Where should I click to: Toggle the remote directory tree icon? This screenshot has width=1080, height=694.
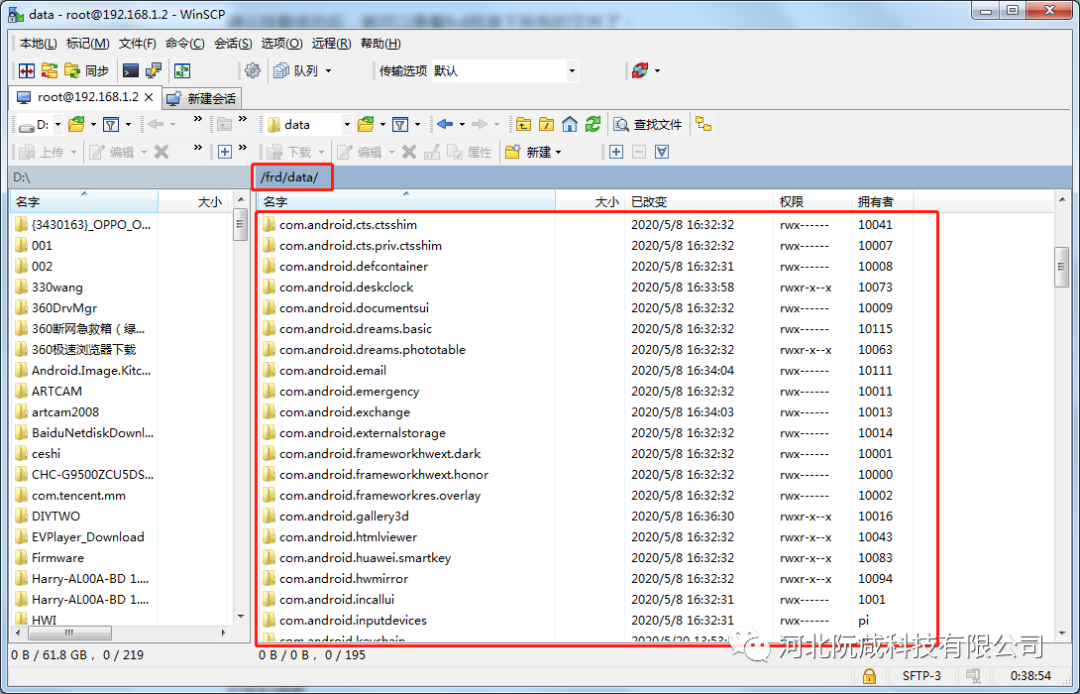[703, 125]
